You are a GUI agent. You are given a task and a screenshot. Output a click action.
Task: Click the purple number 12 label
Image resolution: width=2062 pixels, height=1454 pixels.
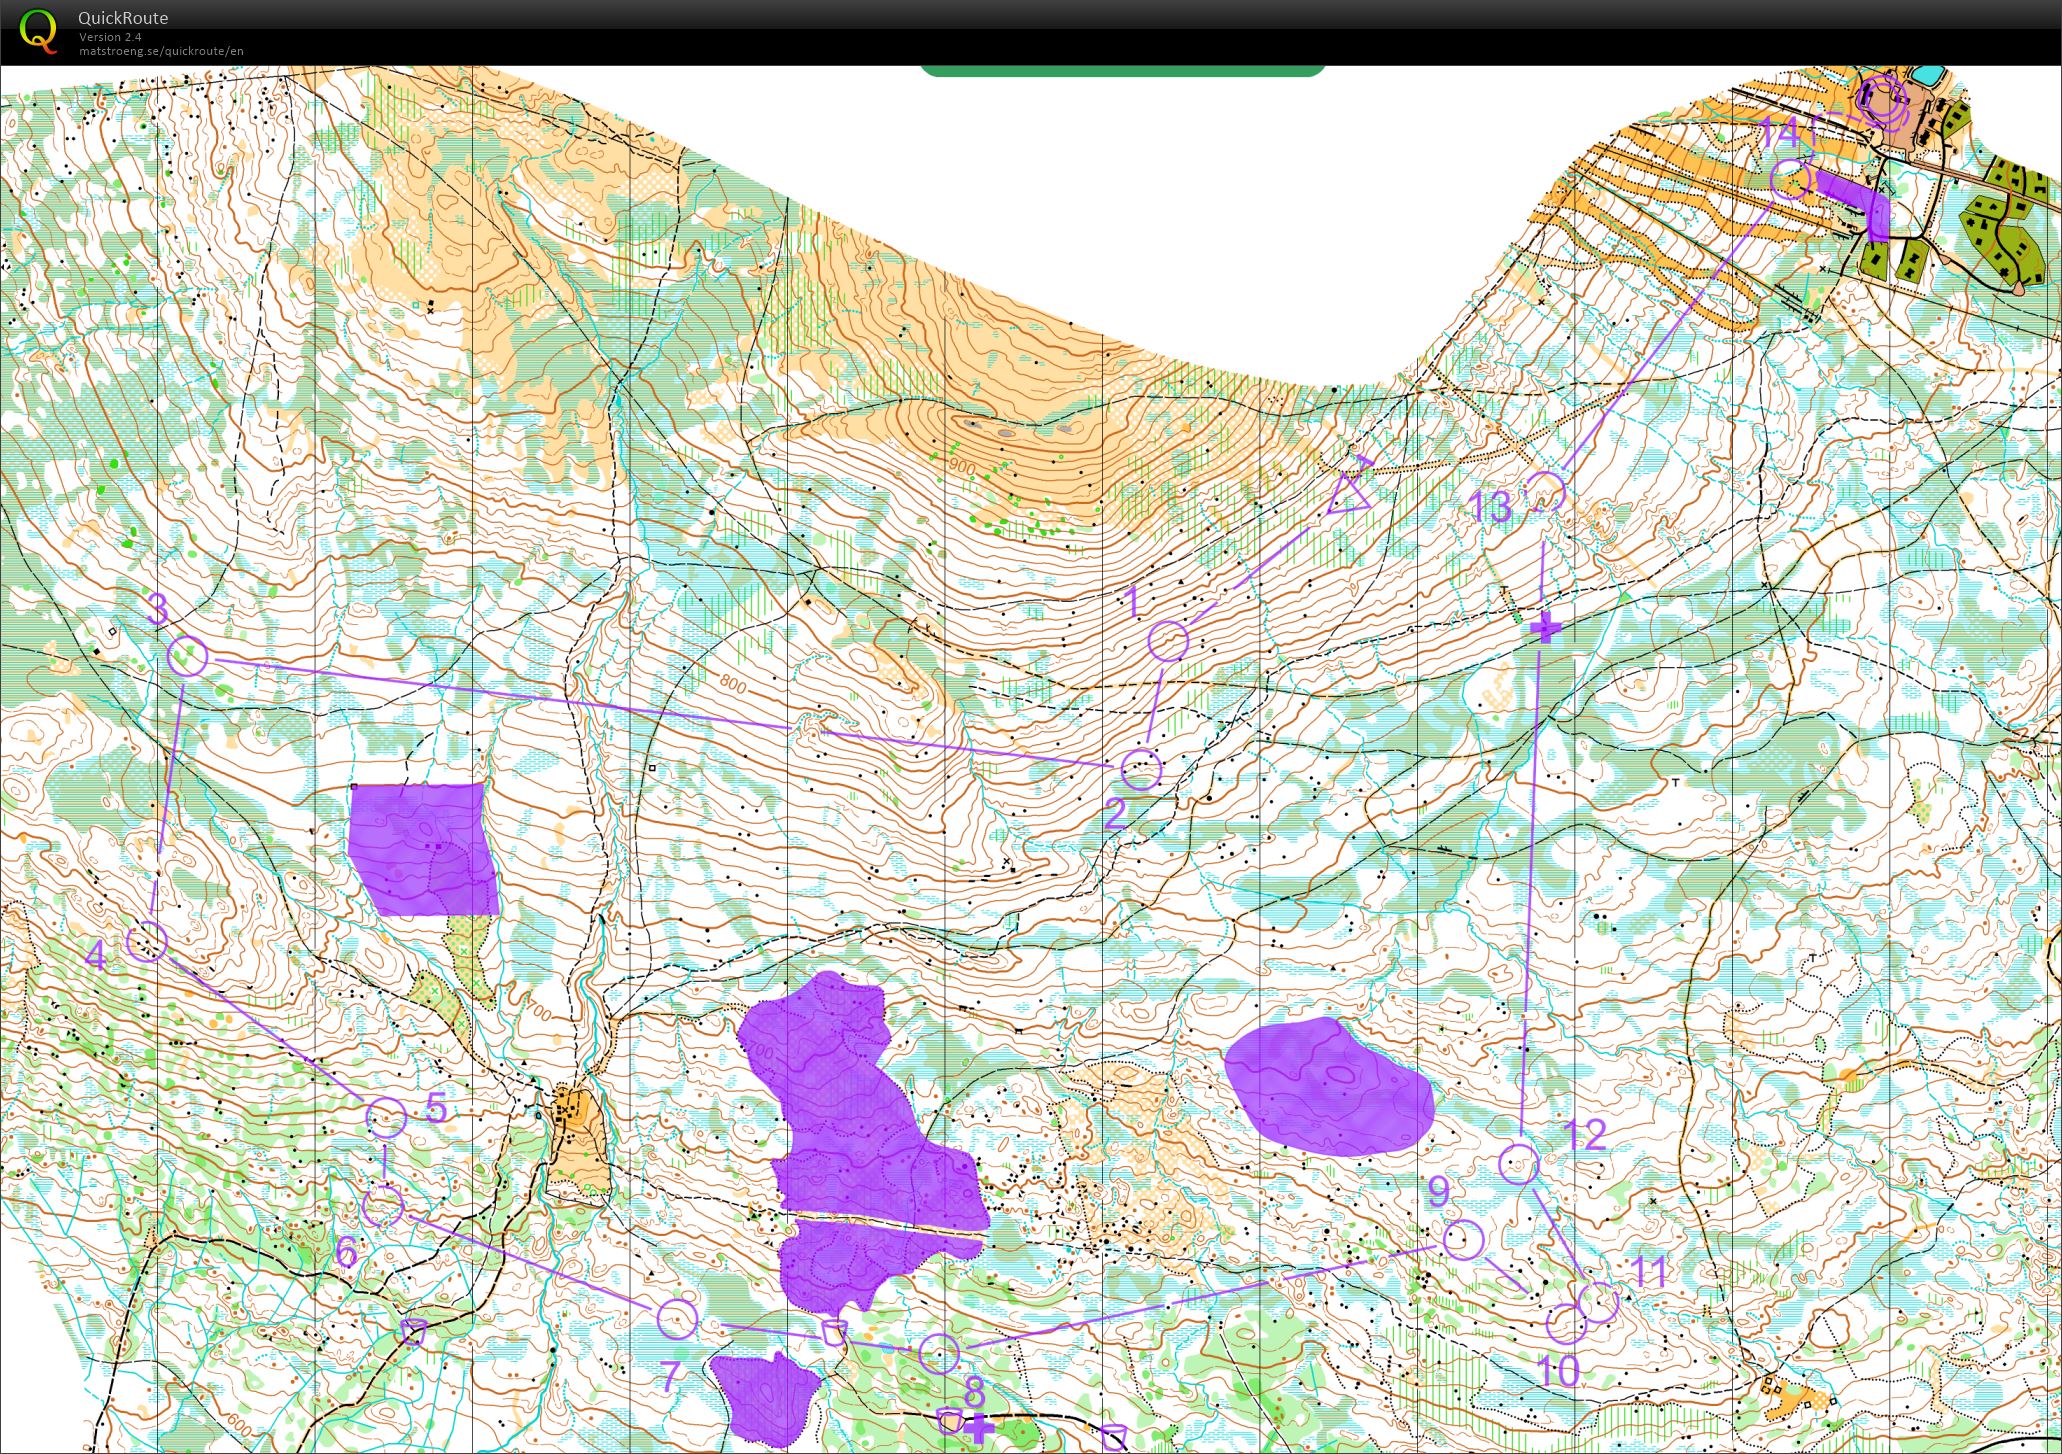point(1584,1134)
